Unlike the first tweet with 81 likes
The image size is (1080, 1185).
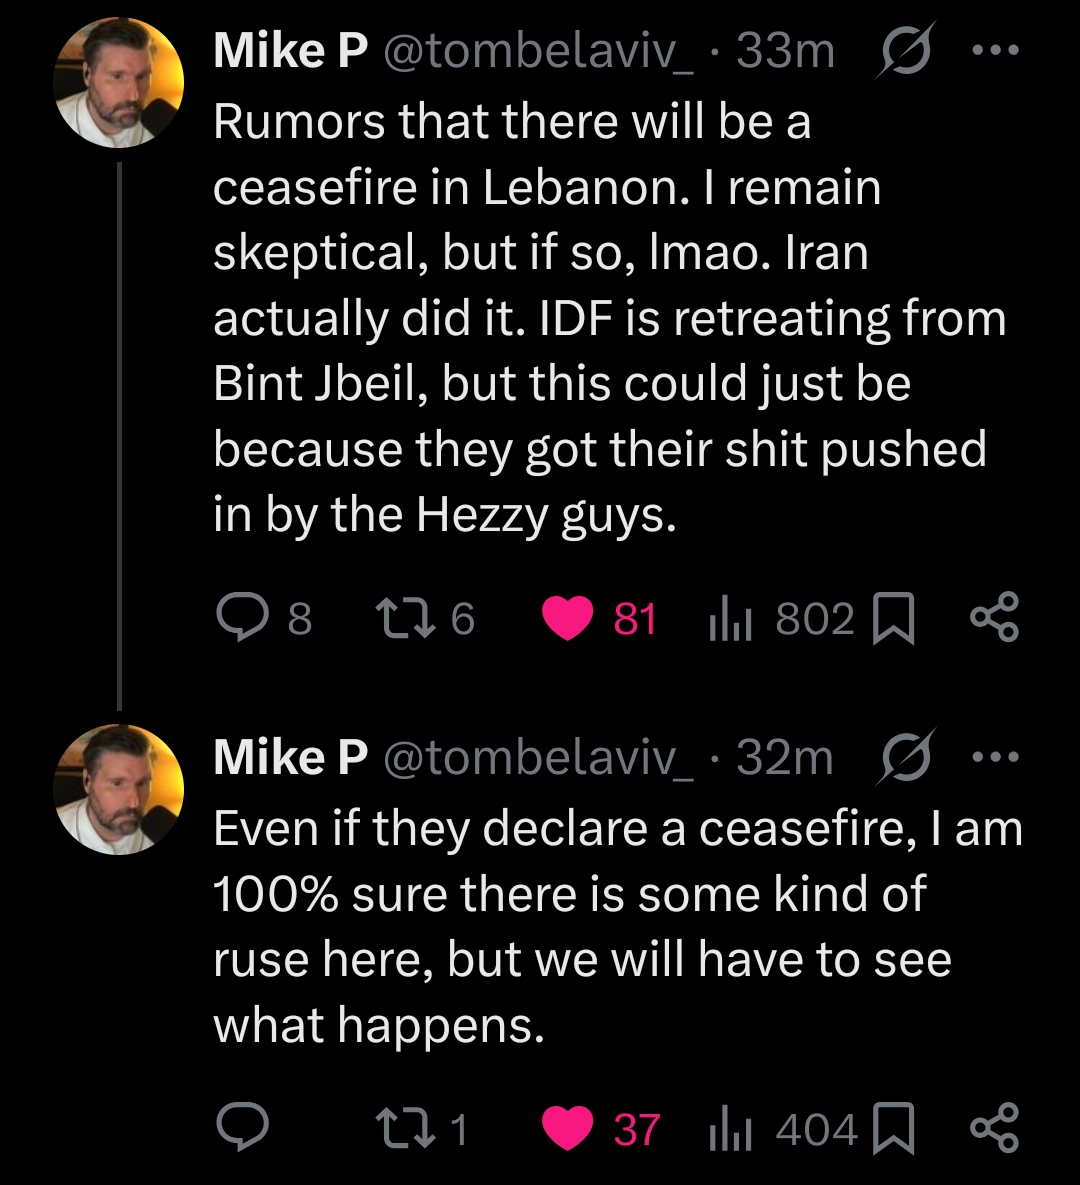point(568,619)
